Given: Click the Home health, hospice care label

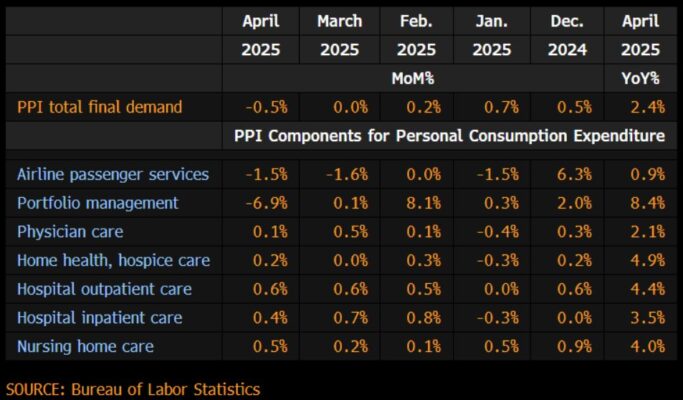Looking at the screenshot, I should (113, 261).
